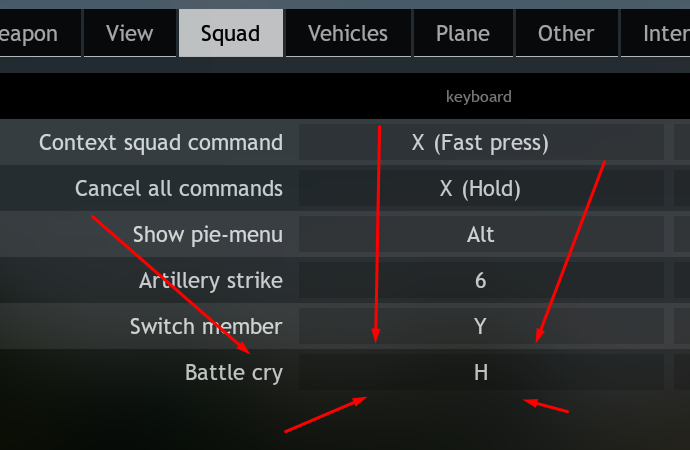Open the partially visible Inter… tab
The height and width of the screenshot is (450, 690).
[664, 33]
